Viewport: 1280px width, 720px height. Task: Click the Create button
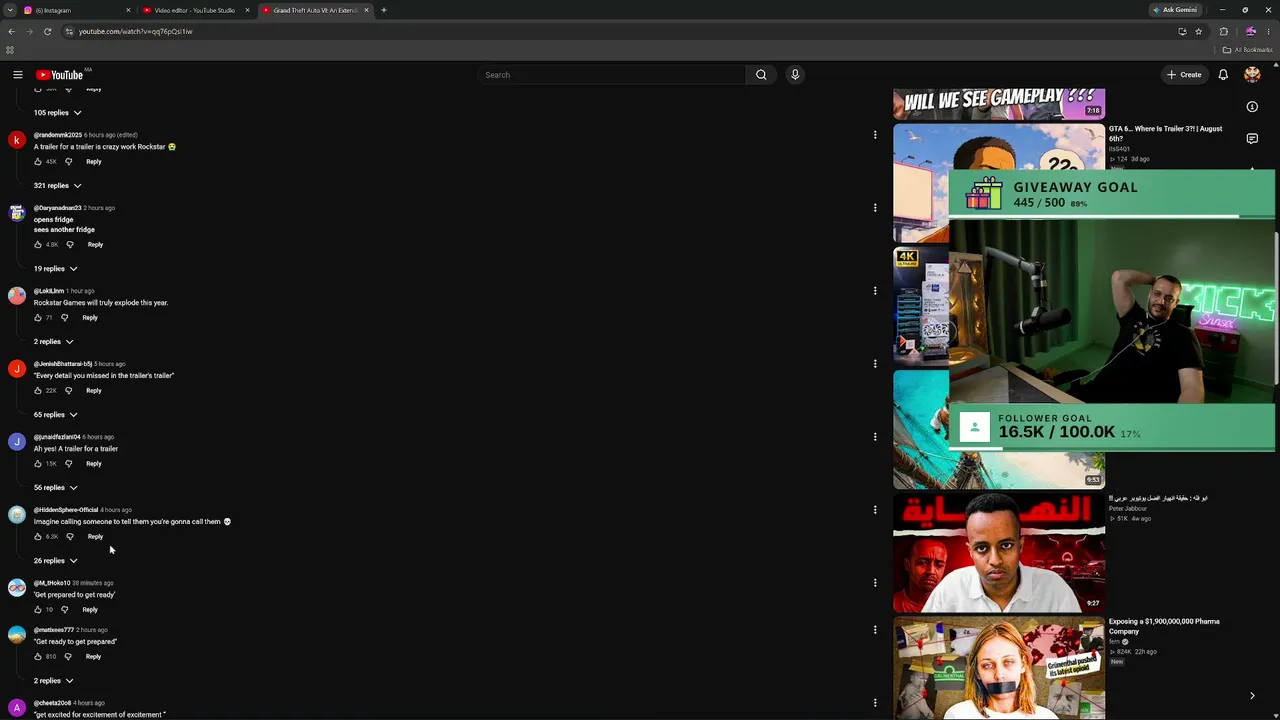coord(1184,75)
